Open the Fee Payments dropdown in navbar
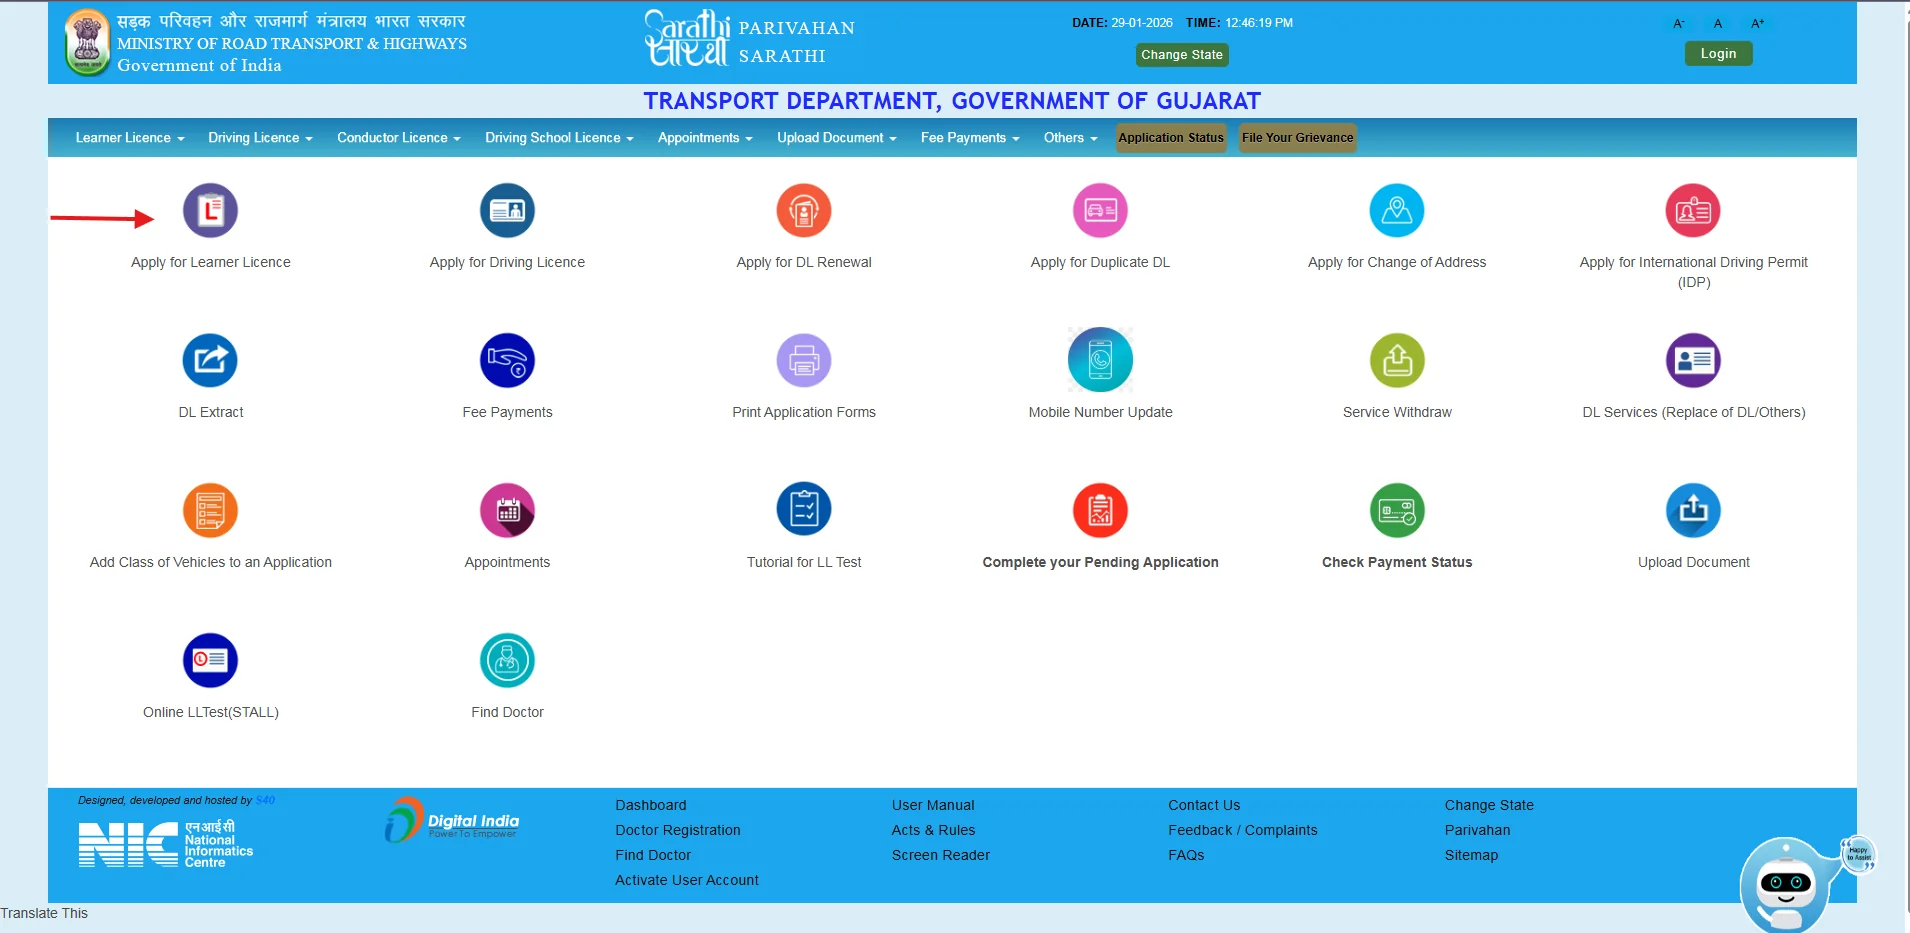 pyautogui.click(x=969, y=138)
